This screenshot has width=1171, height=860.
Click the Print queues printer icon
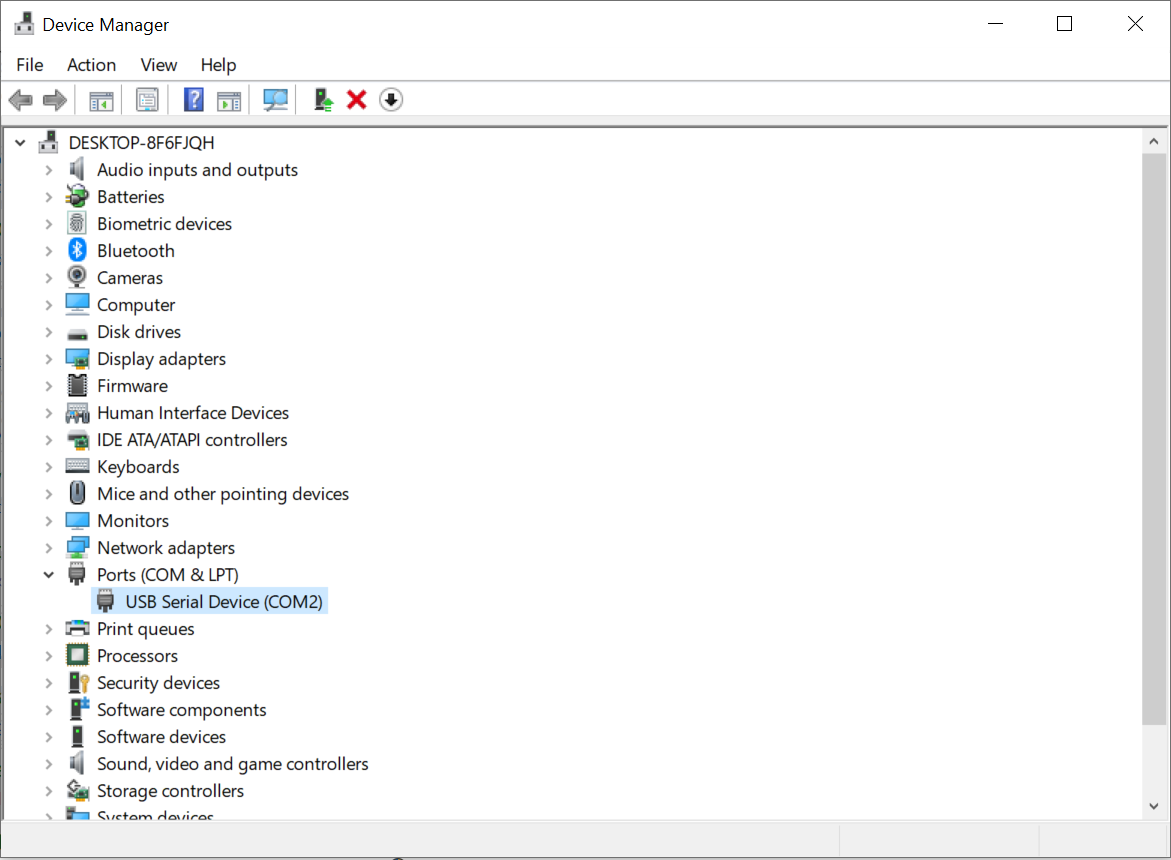[x=77, y=629]
